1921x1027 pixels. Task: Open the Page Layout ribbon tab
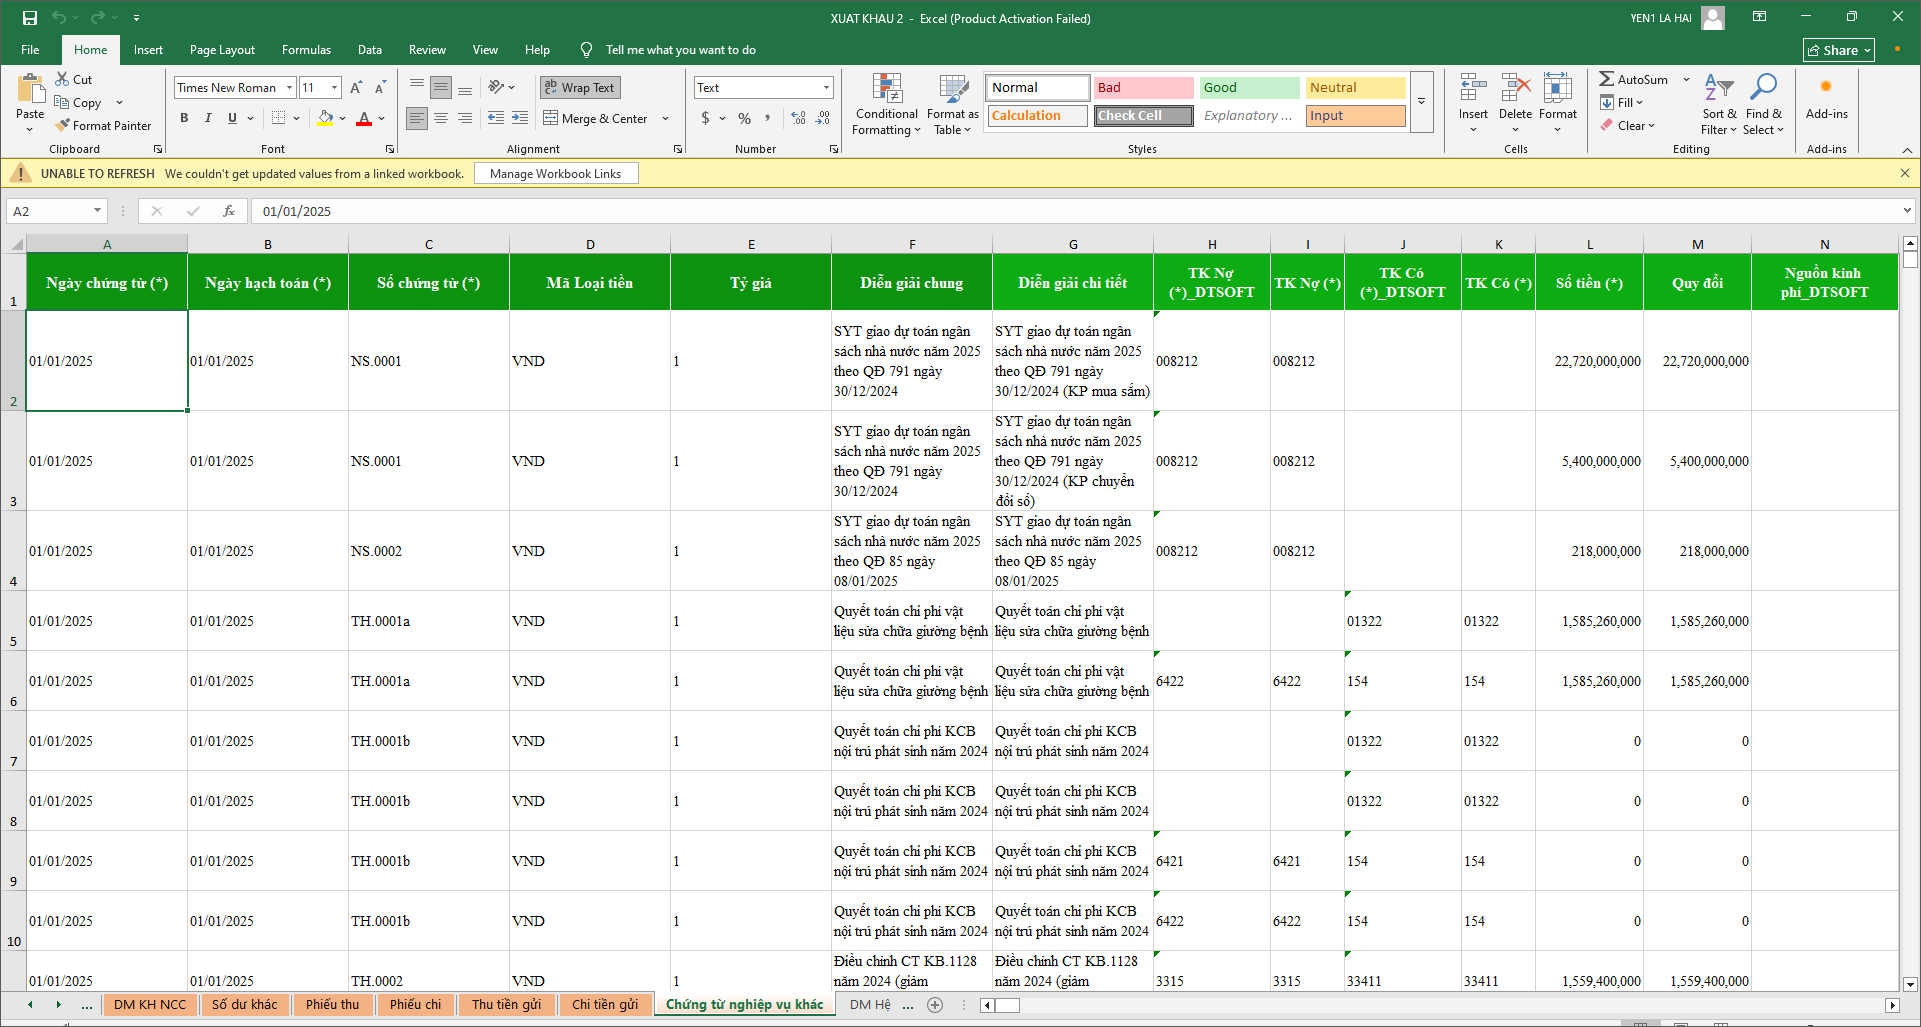click(x=222, y=50)
